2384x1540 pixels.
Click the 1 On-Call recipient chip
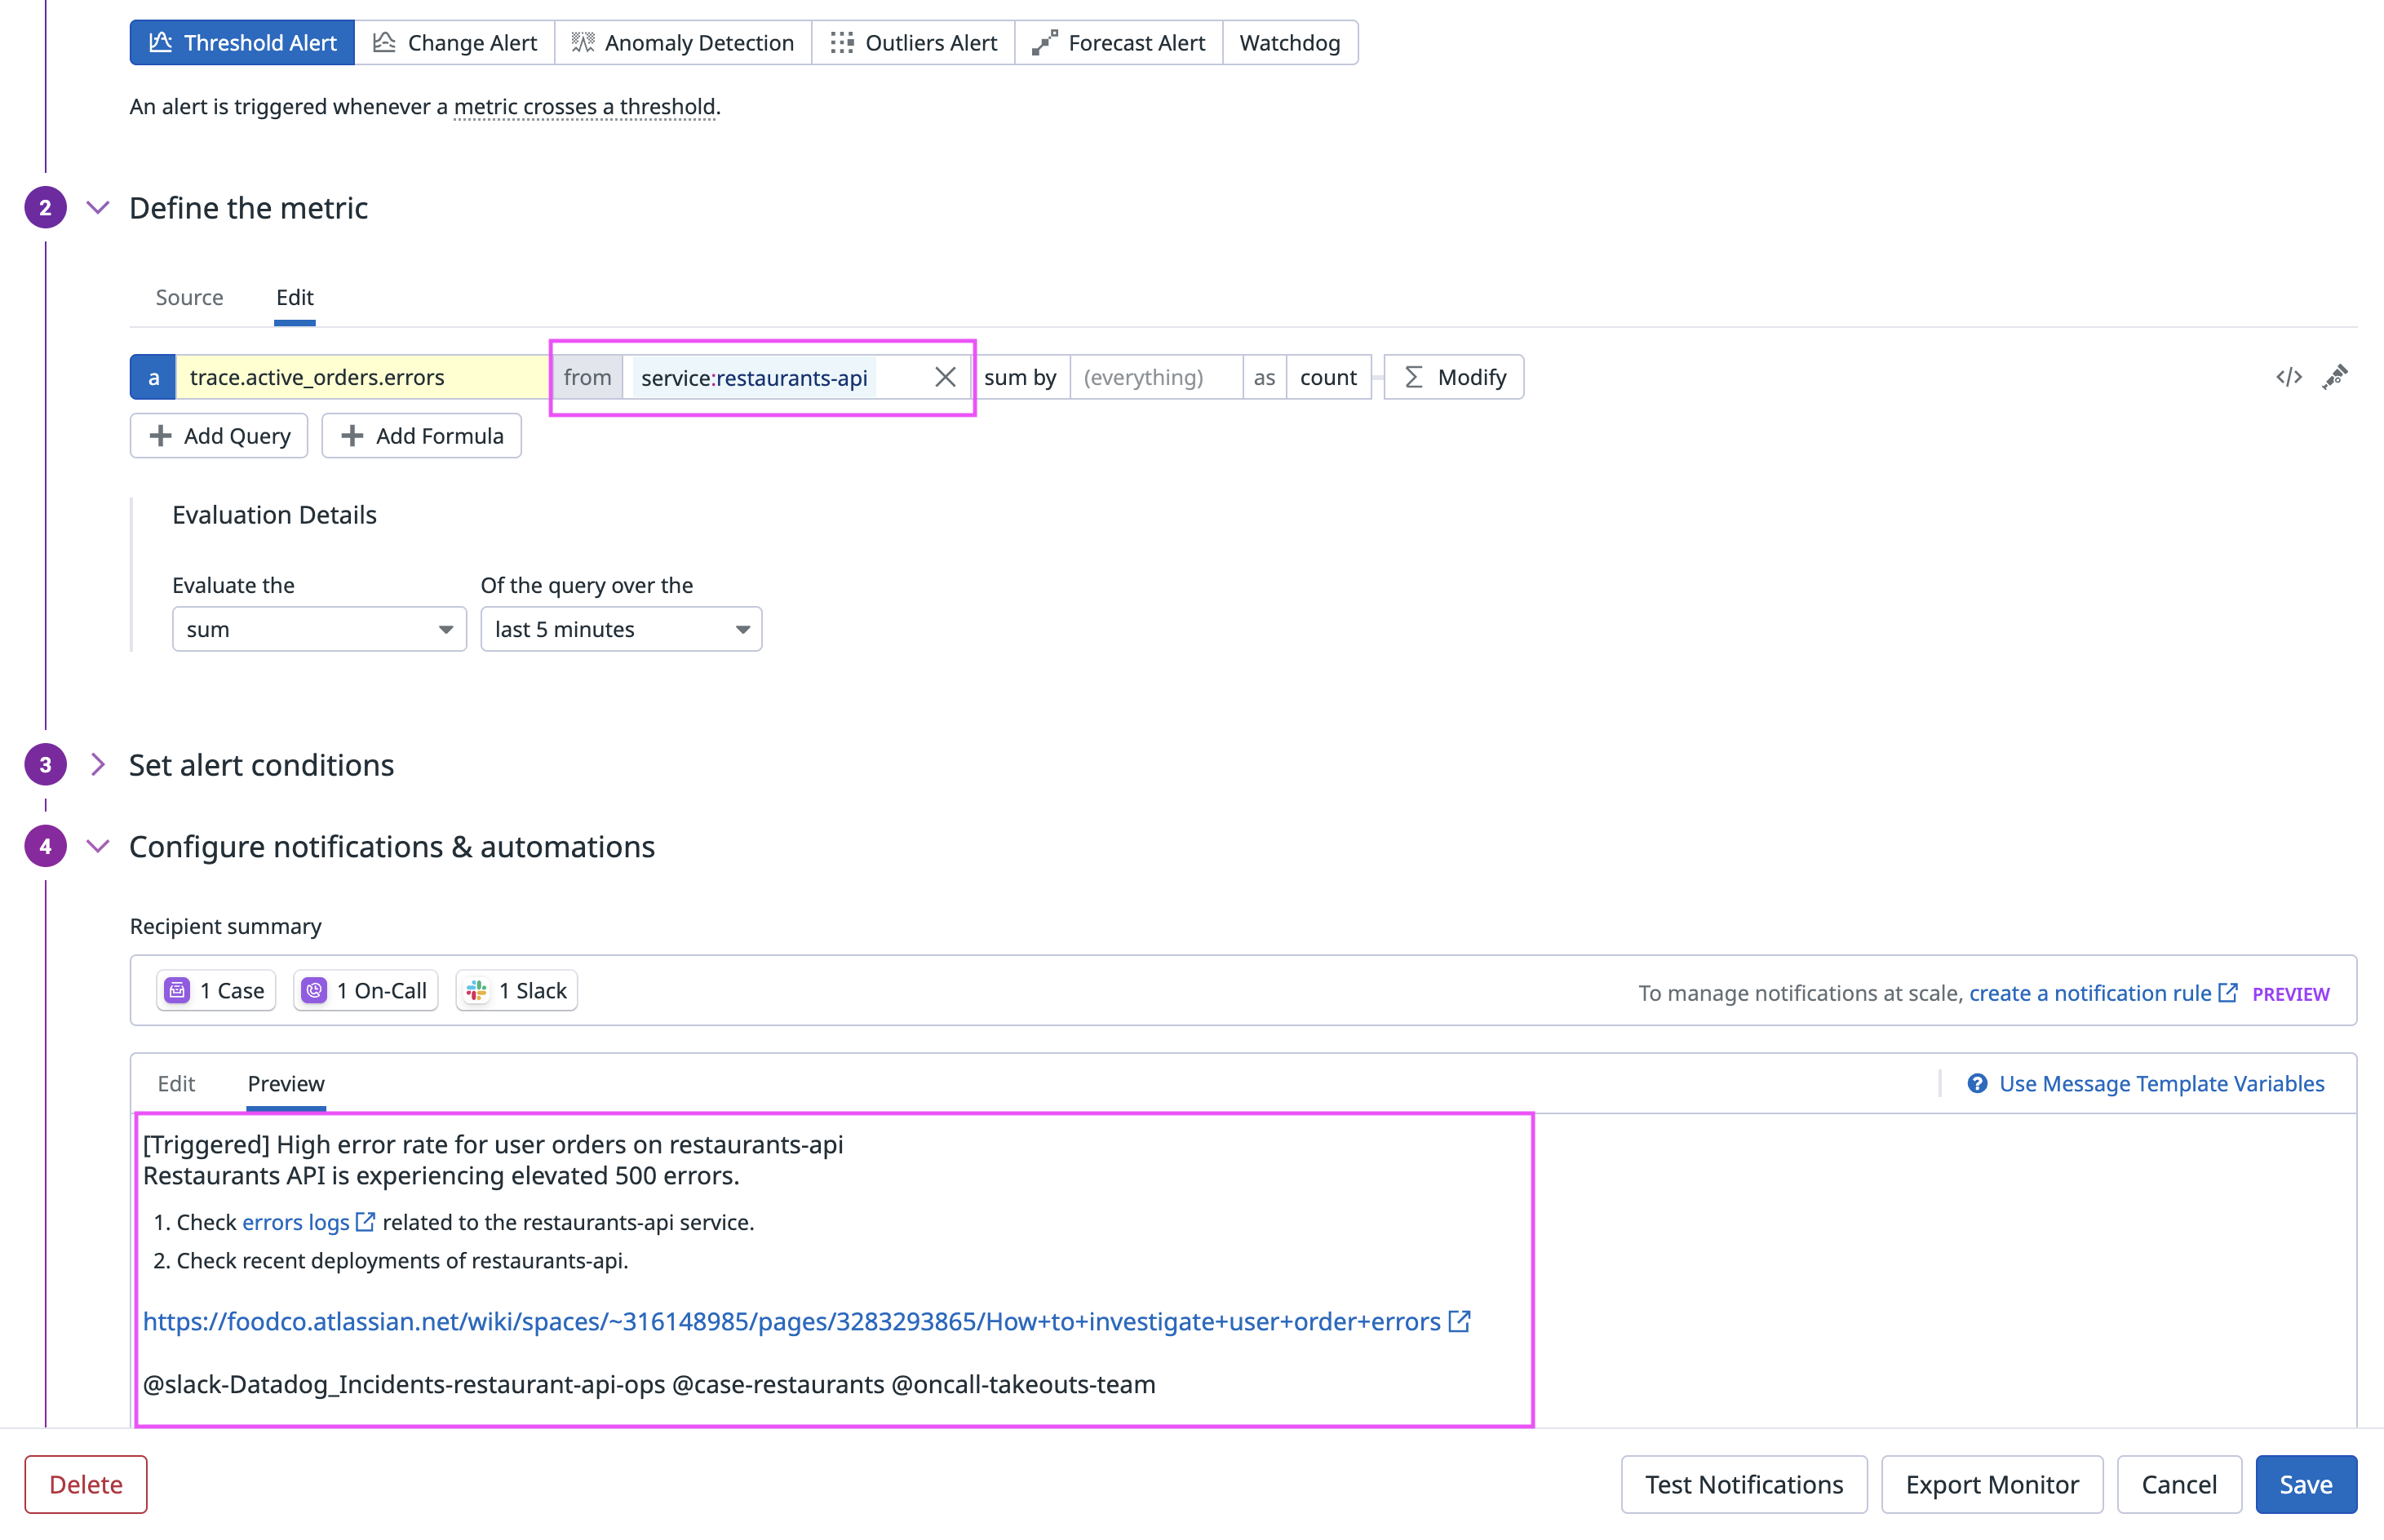(x=365, y=990)
